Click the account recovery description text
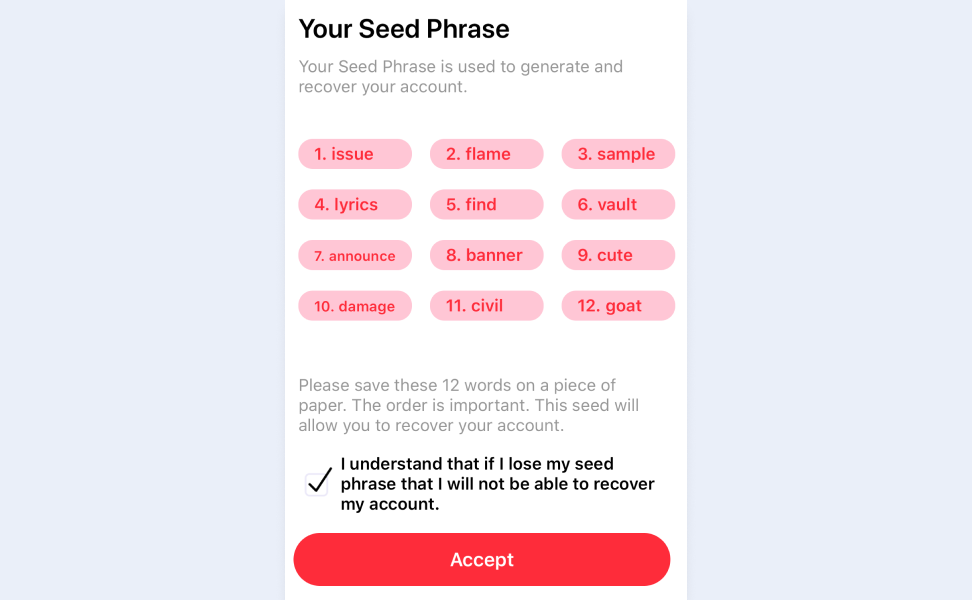Image resolution: width=972 pixels, height=600 pixels. pos(460,76)
